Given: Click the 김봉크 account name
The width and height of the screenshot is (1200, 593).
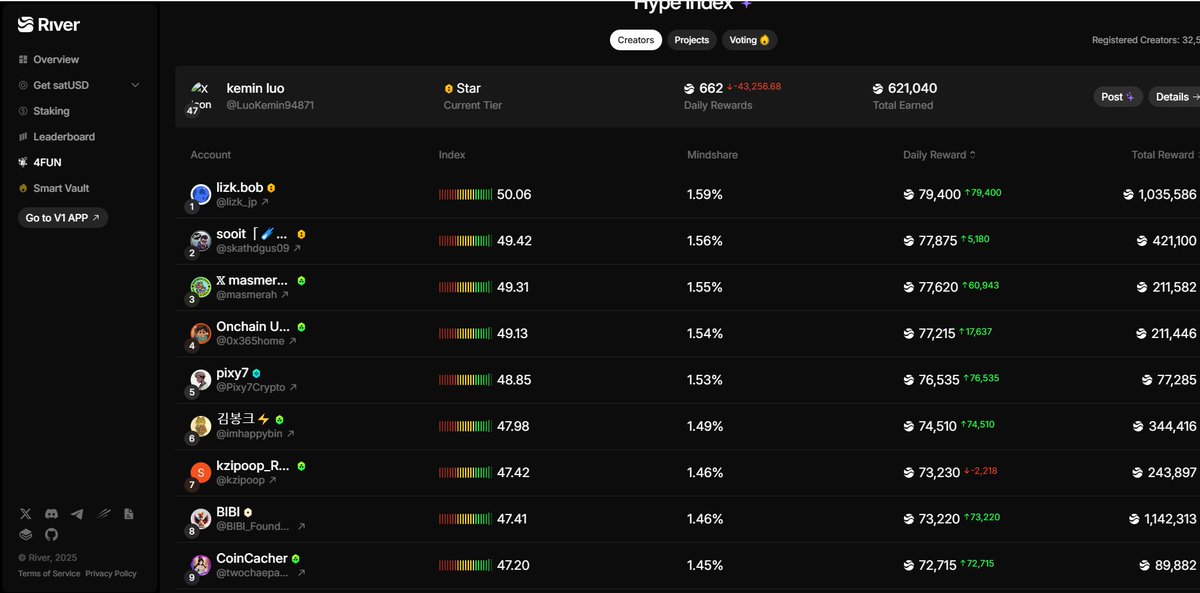Looking at the screenshot, I should pyautogui.click(x=235, y=419).
